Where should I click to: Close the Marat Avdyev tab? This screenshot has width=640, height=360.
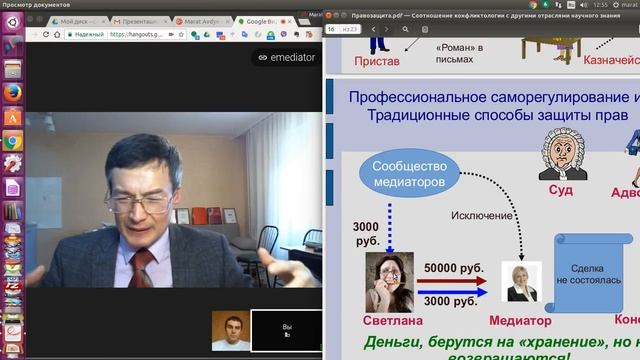(228, 22)
